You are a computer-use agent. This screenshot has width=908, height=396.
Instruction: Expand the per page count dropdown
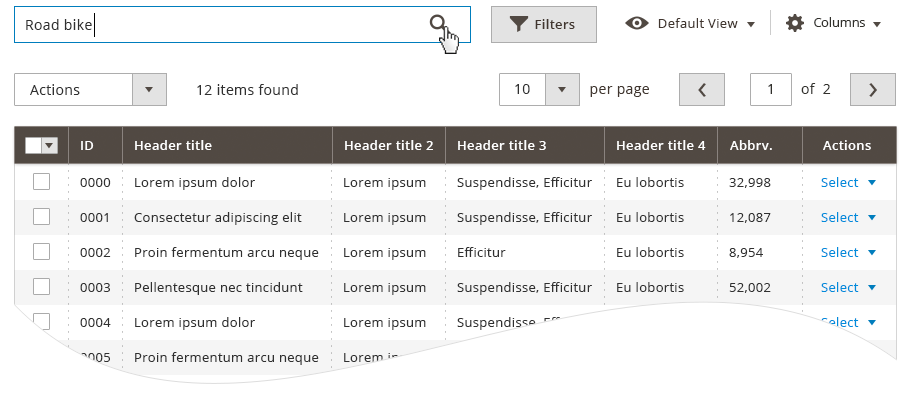click(x=562, y=90)
